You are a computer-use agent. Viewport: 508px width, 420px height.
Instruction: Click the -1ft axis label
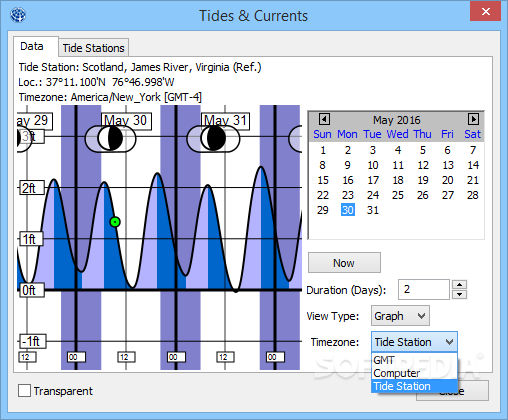click(33, 341)
